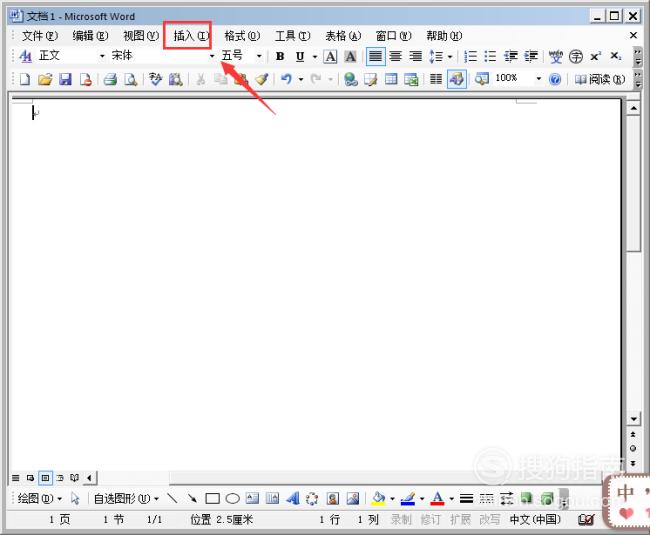Increase the paragraph indent

click(x=531, y=56)
